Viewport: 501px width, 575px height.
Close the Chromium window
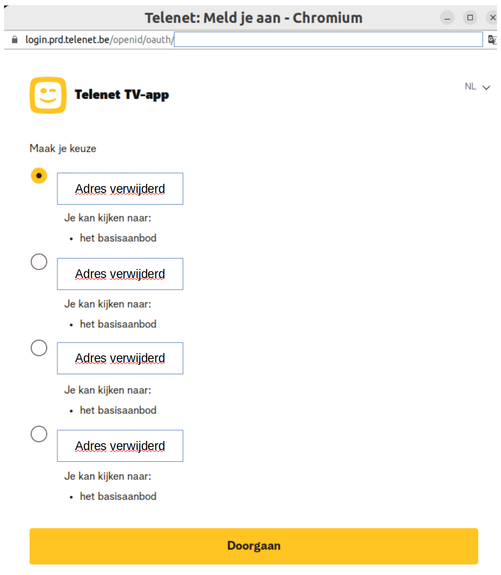(x=493, y=18)
